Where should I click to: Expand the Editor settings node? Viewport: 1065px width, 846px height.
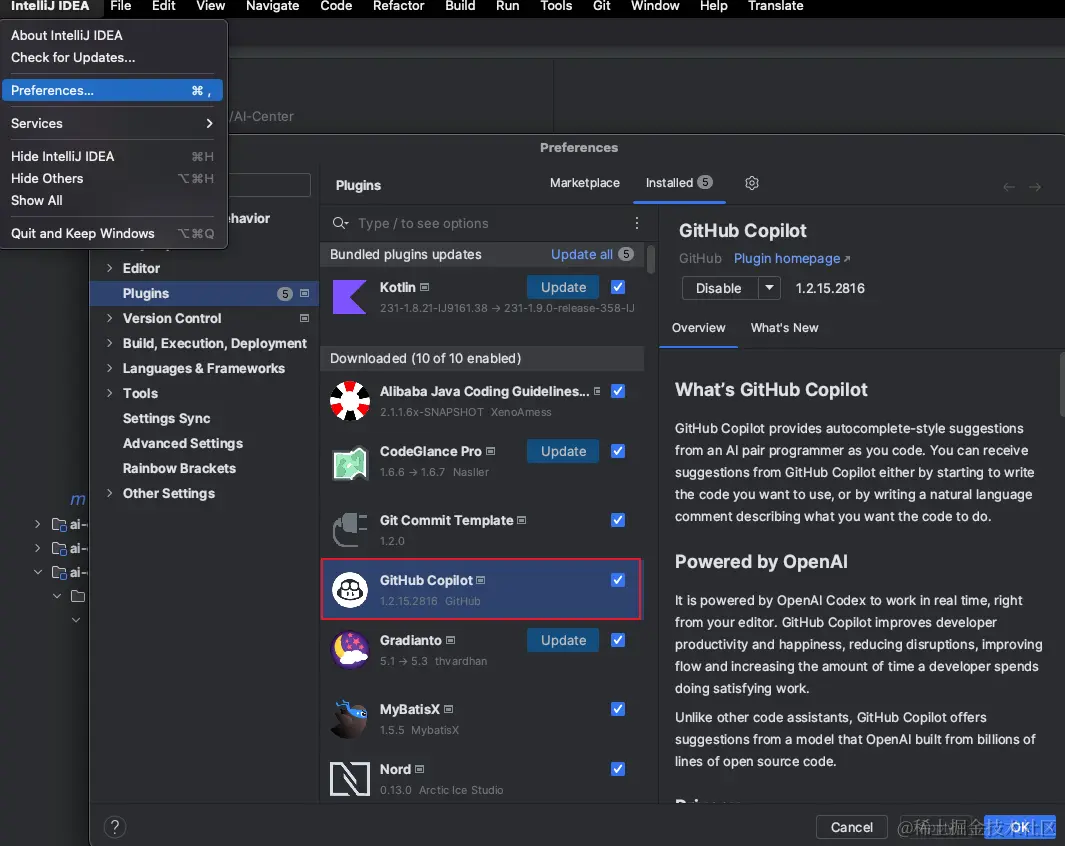pos(109,268)
